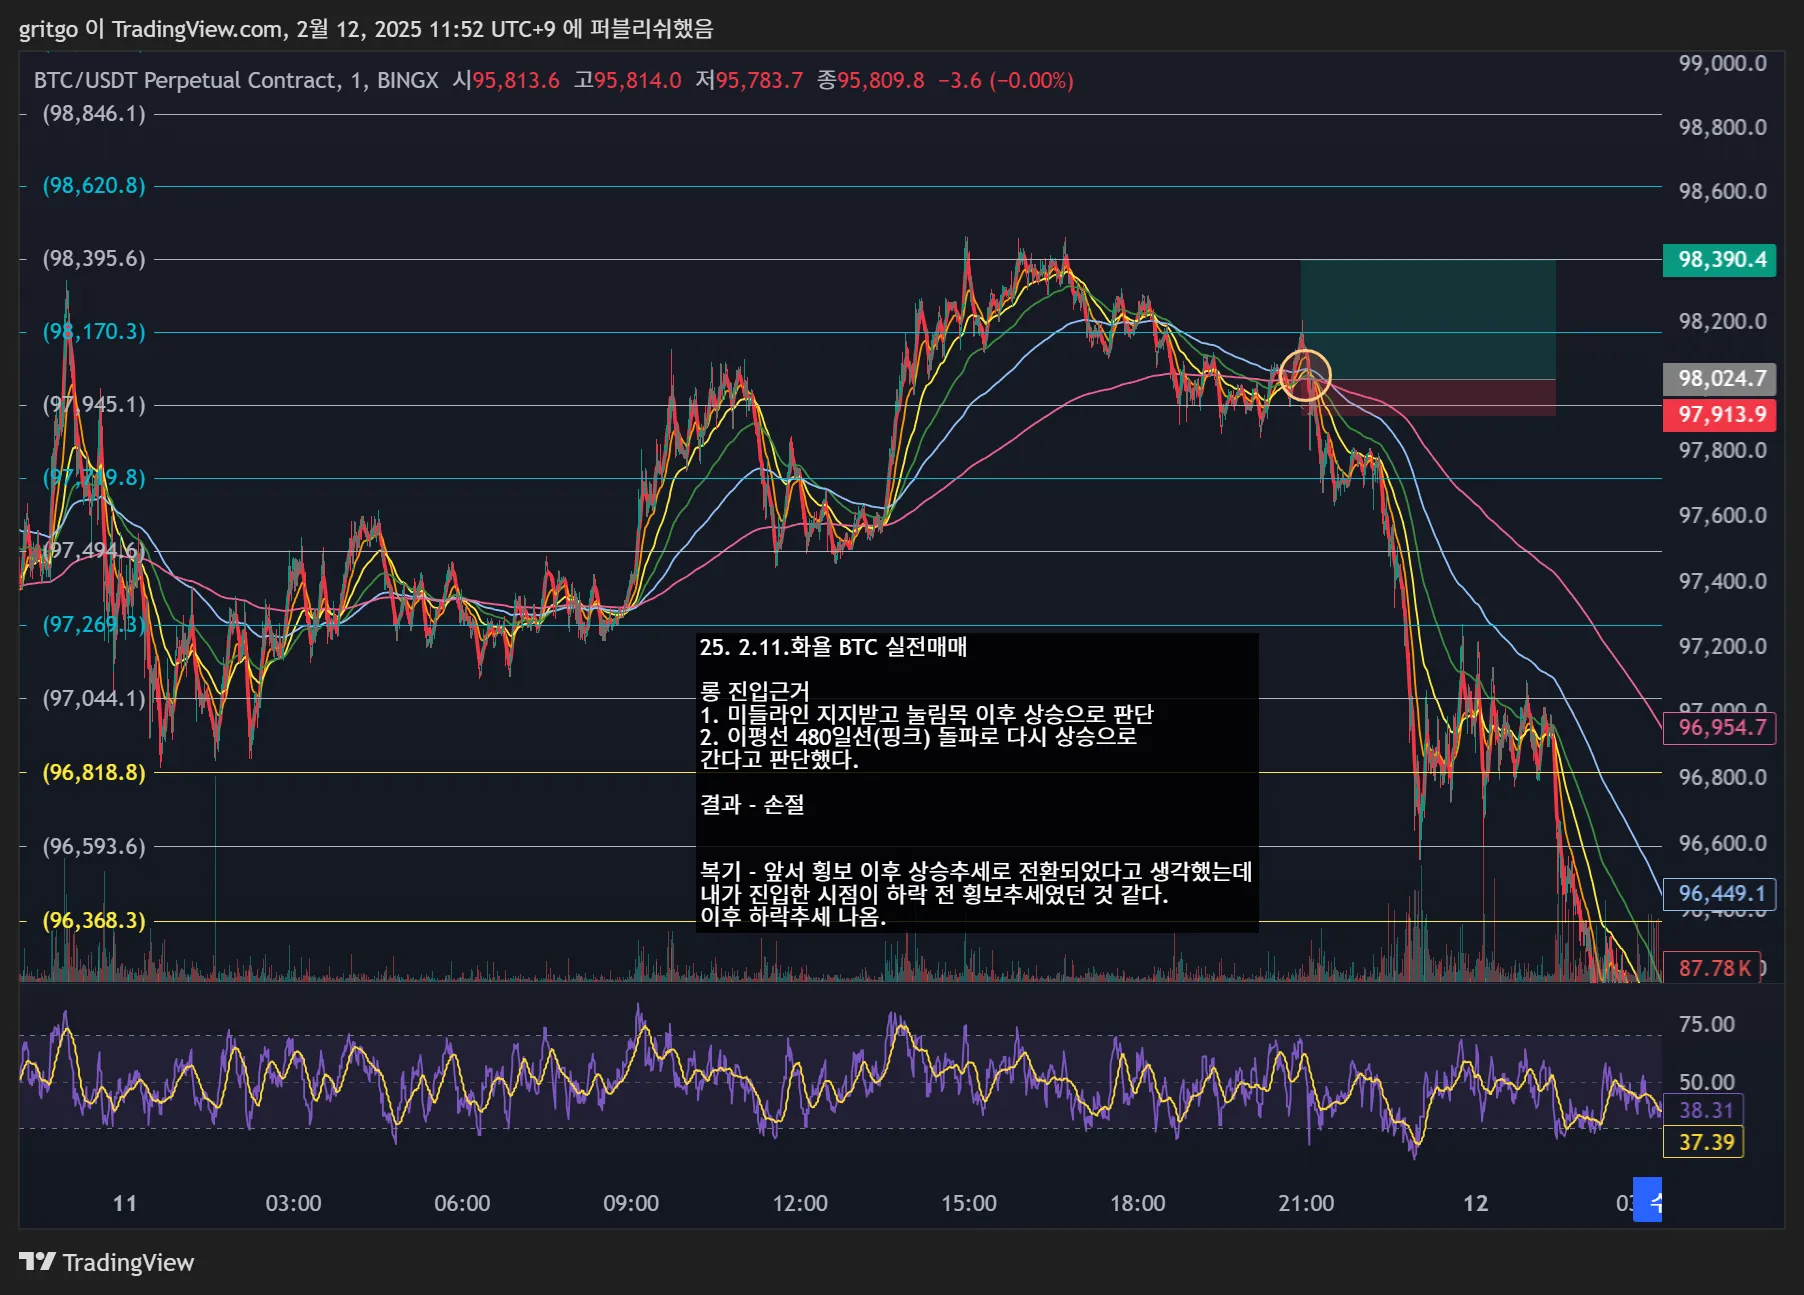
Task: Click the TradingView logo at bottom left
Action: [x=106, y=1262]
